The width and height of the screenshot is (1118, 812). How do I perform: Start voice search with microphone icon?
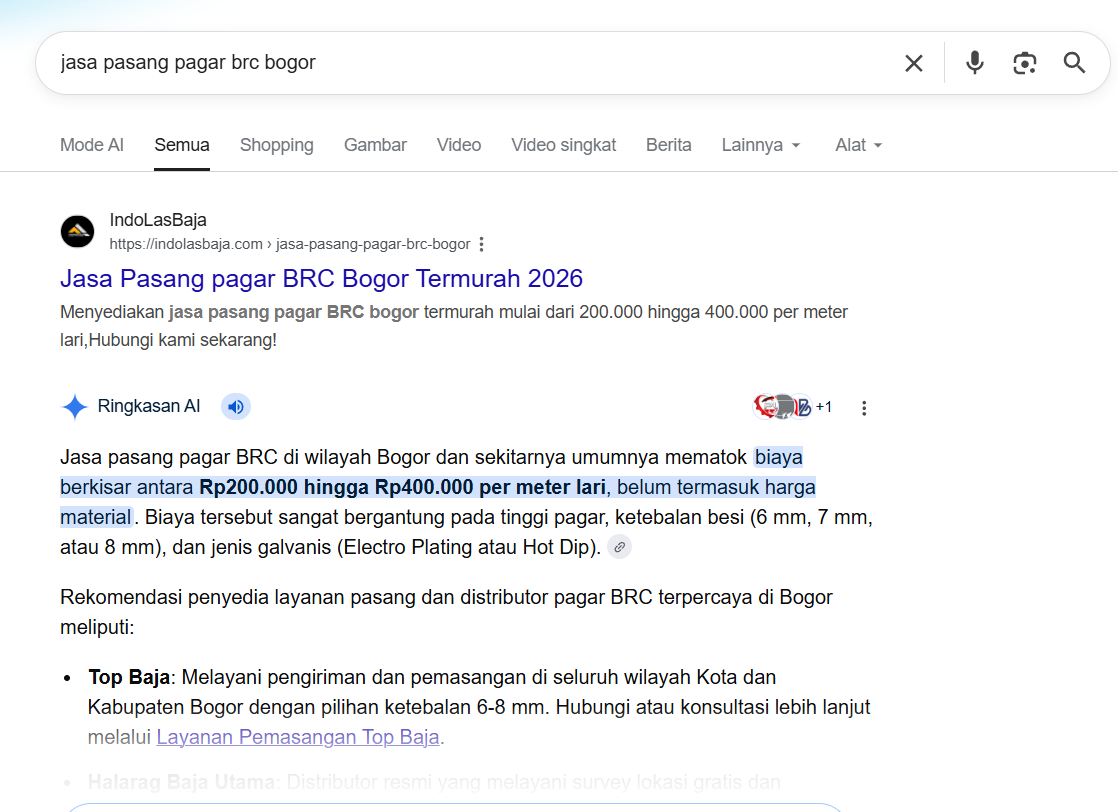(975, 63)
